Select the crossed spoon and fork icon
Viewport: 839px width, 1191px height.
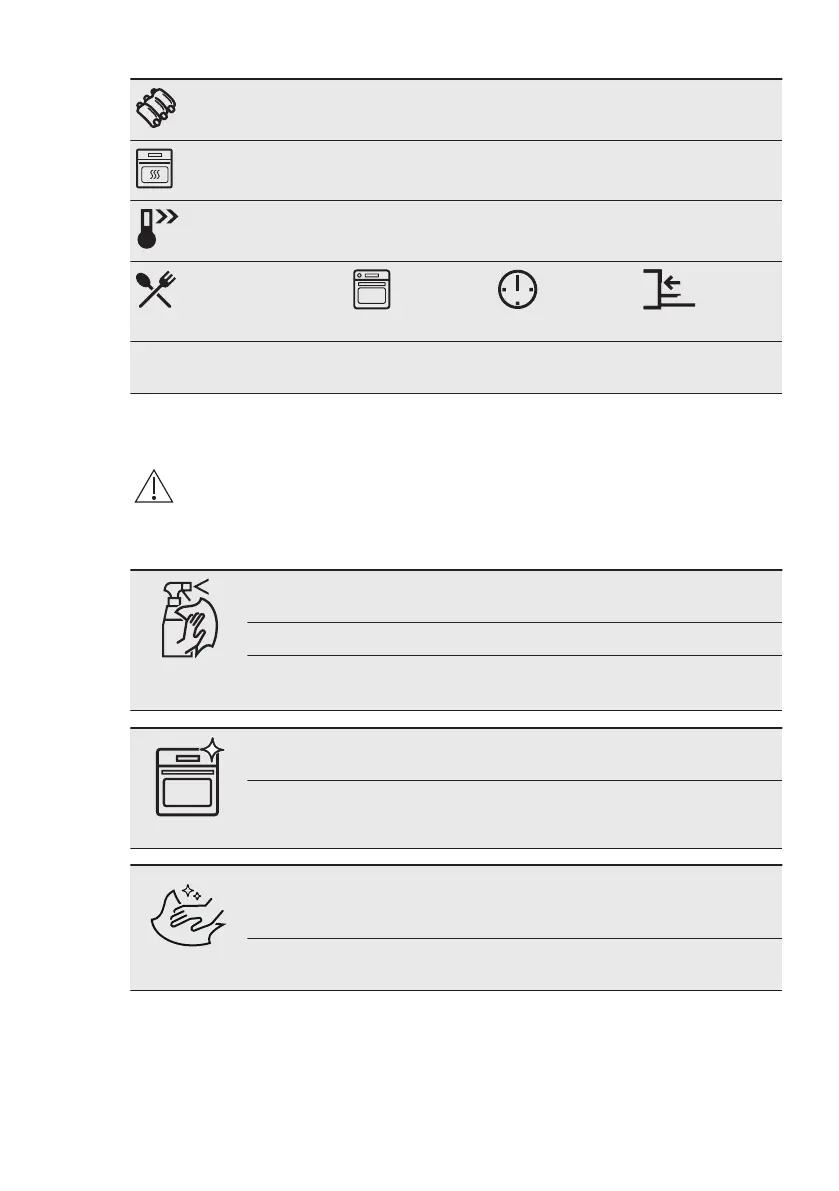click(156, 289)
